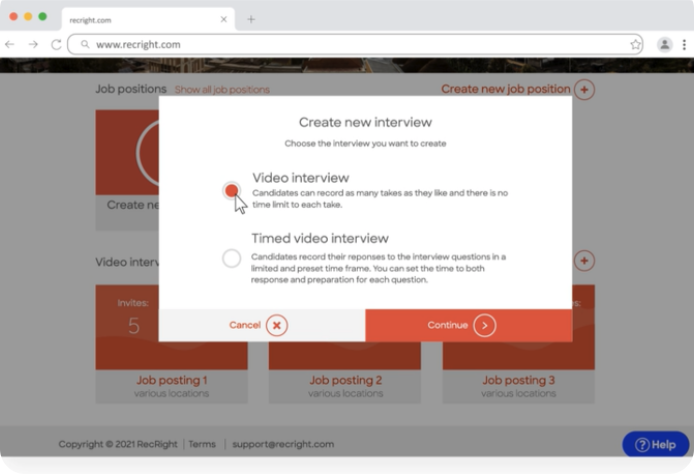Show all job positions link
Screen dimensions: 695x475
(222, 90)
